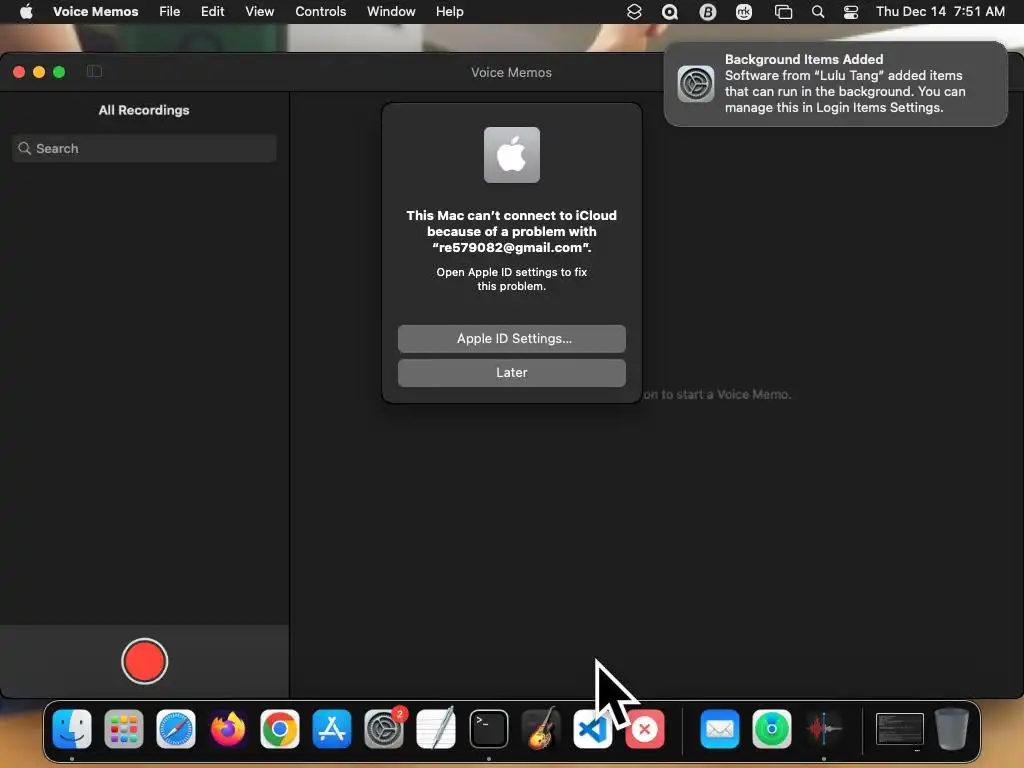Close the Voice Memos window

point(19,72)
